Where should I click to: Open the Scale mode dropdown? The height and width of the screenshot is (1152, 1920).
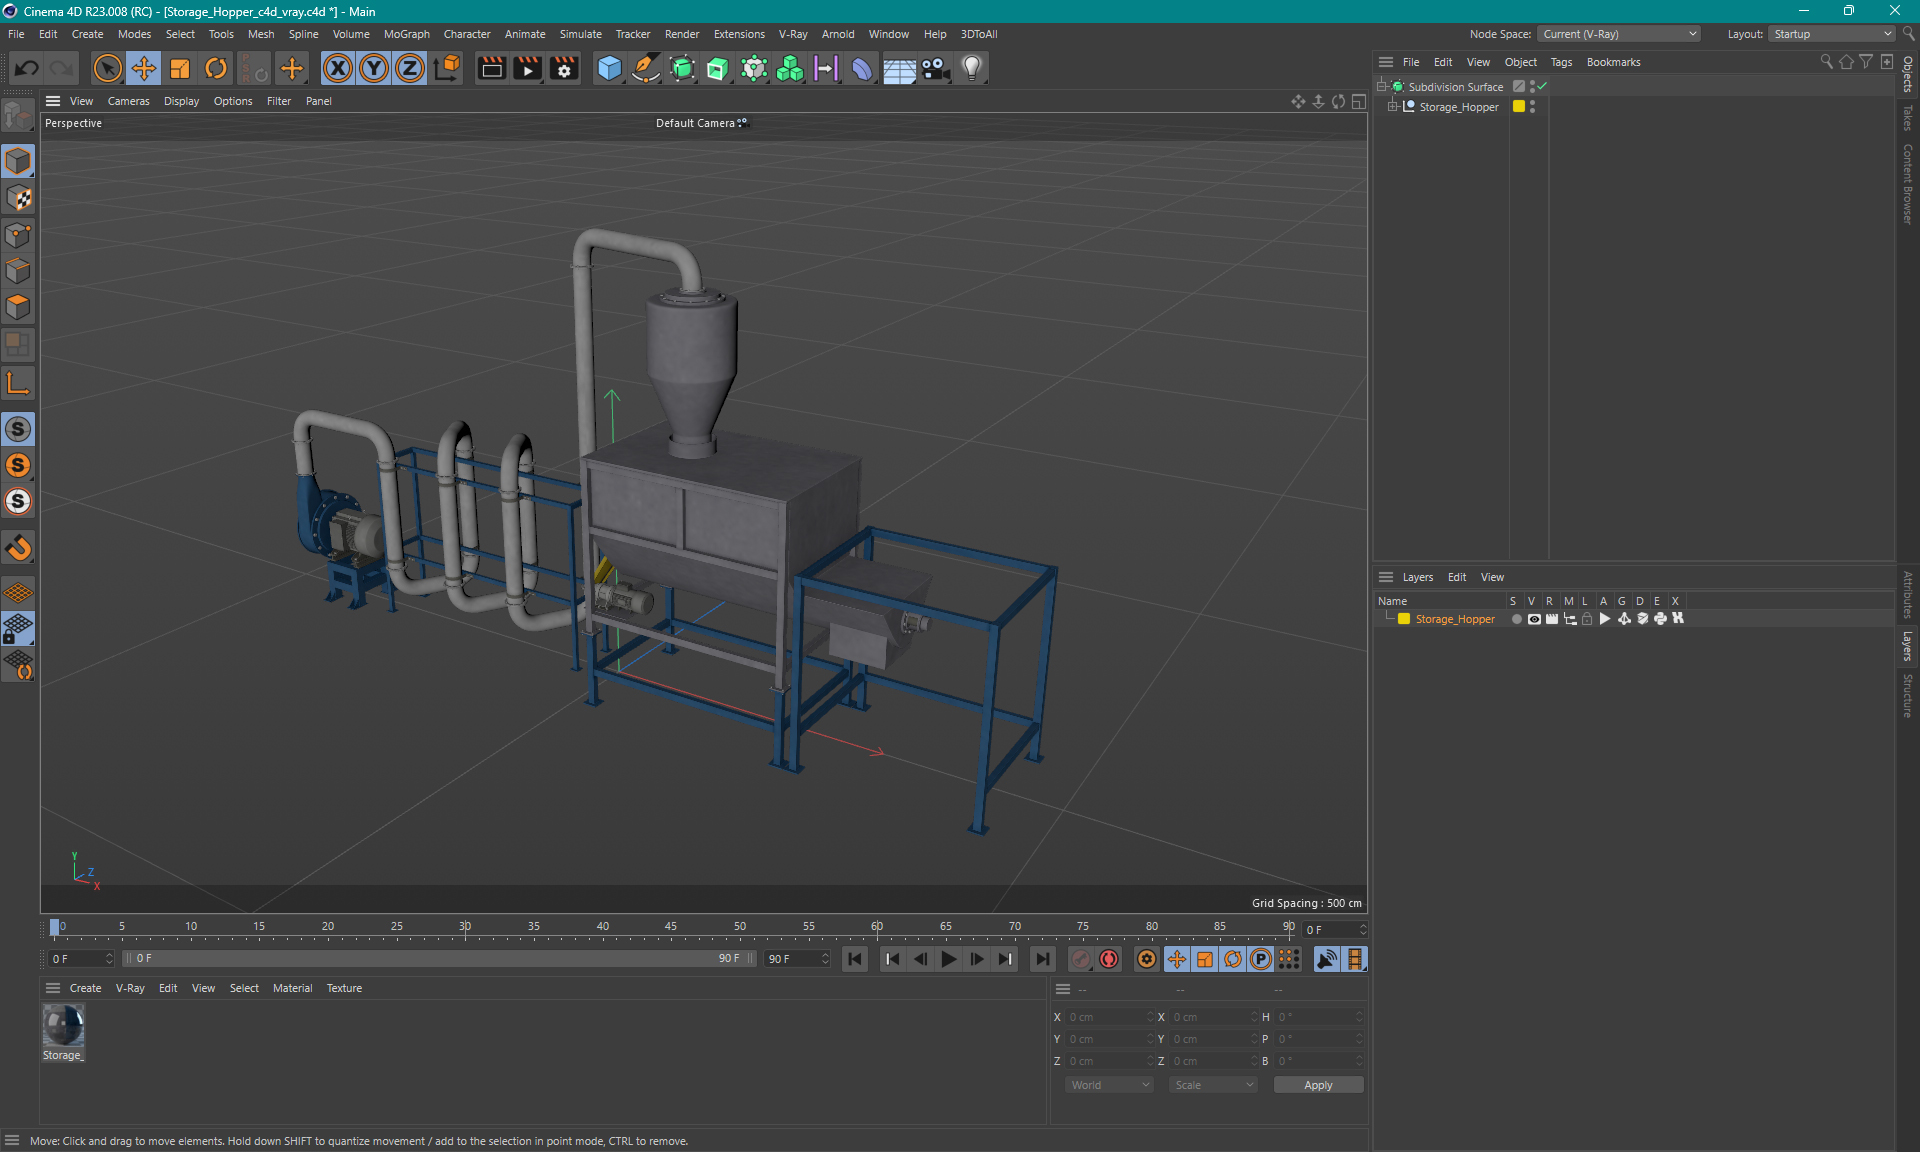tap(1213, 1085)
